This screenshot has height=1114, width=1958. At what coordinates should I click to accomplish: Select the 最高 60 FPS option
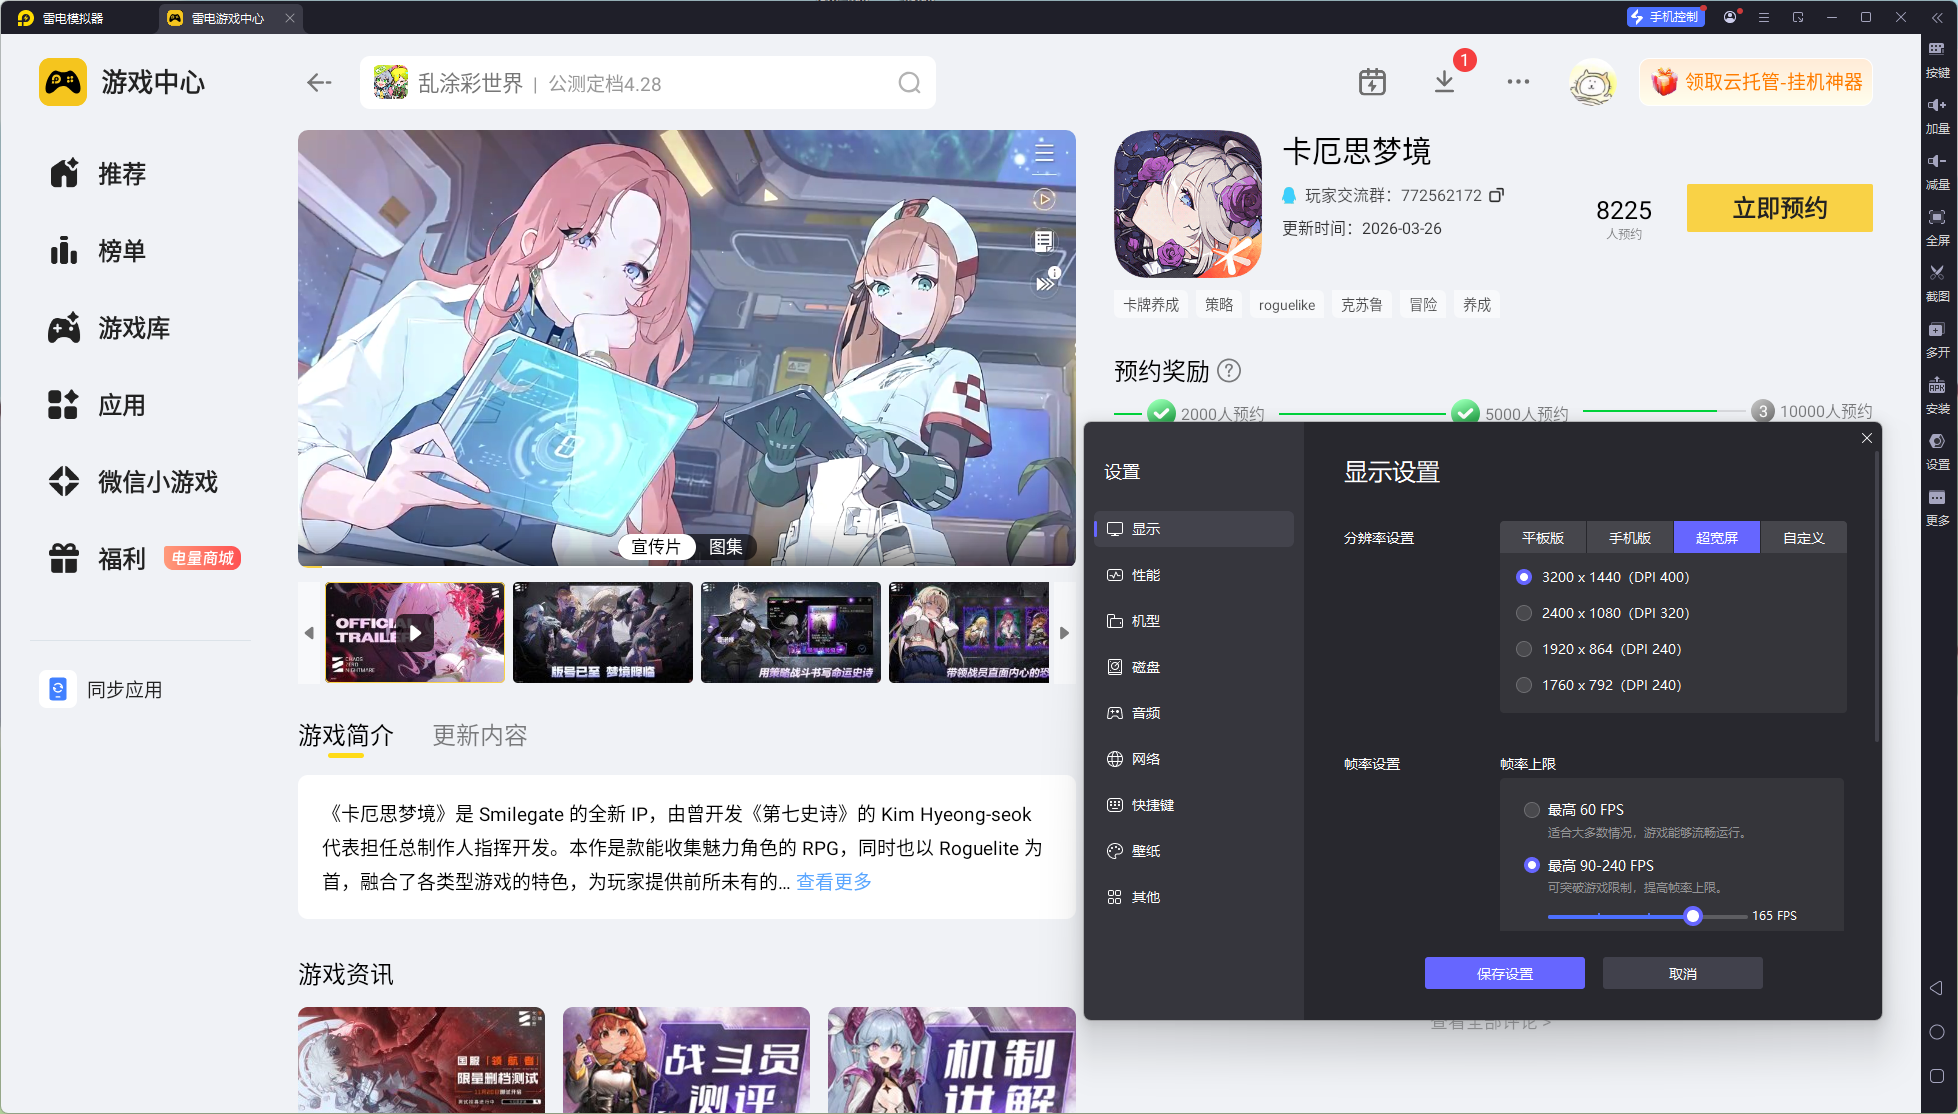pos(1532,810)
